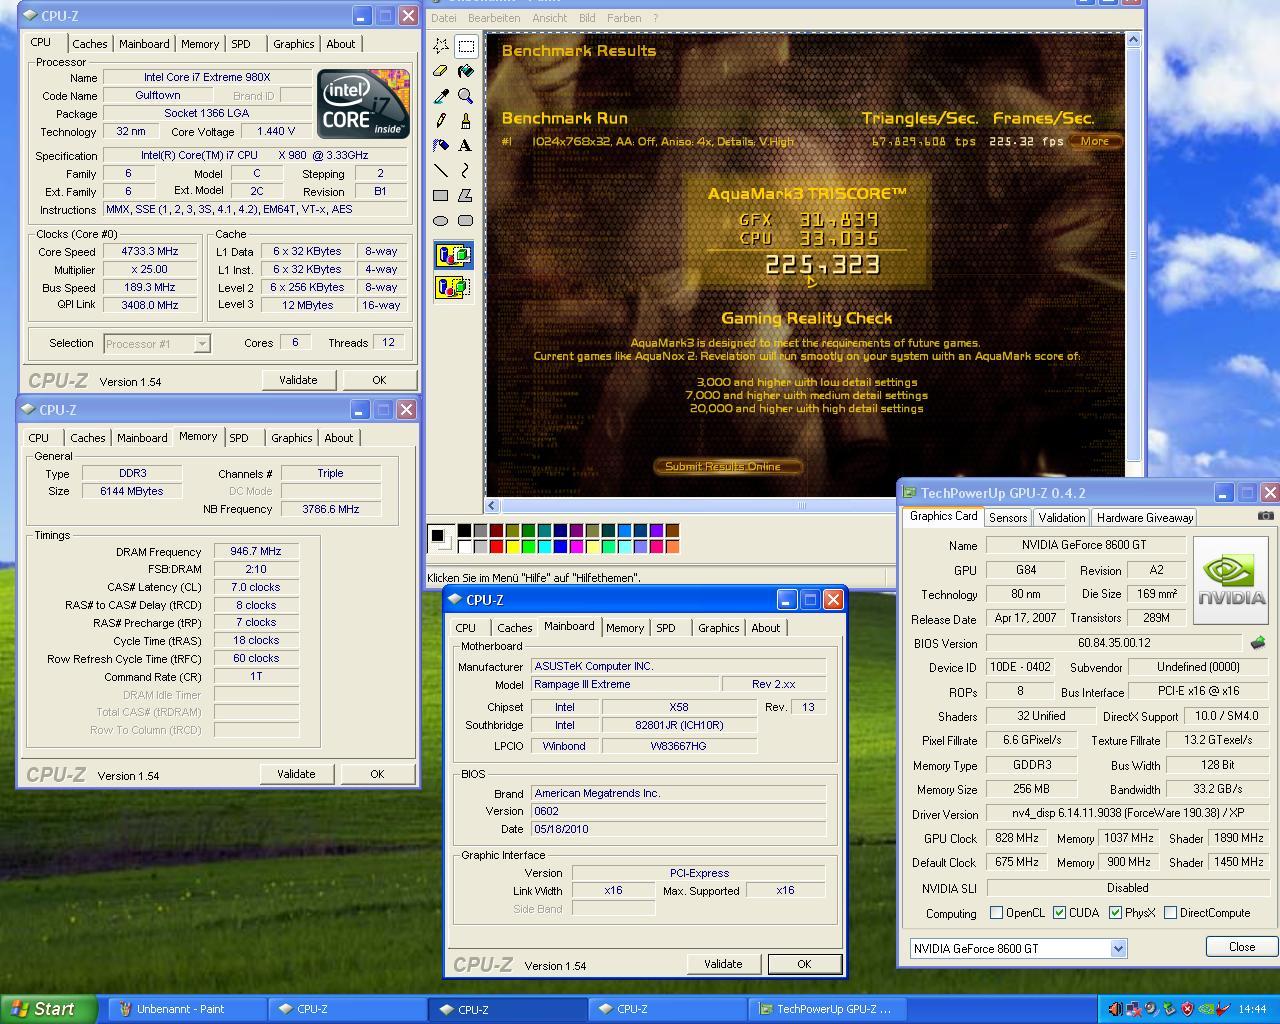The width and height of the screenshot is (1280, 1024).
Task: Click the red security shield tray icon
Action: 1187,1009
